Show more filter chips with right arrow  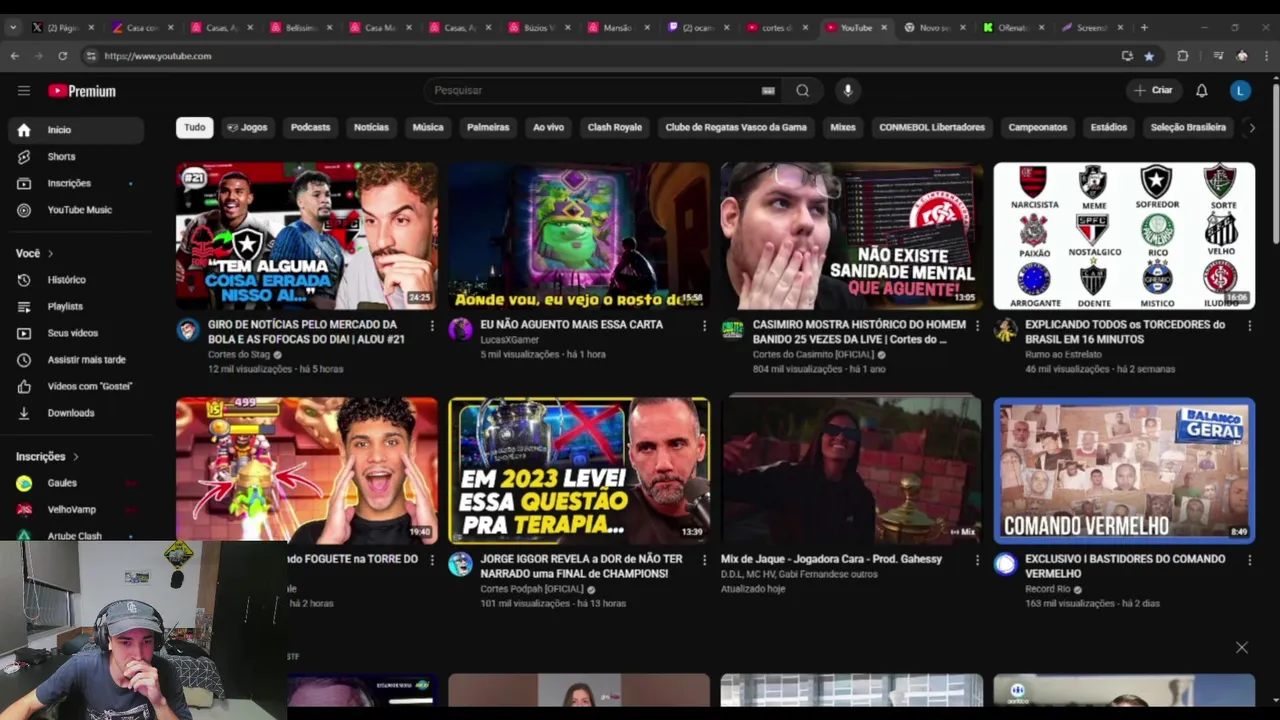pyautogui.click(x=1251, y=128)
